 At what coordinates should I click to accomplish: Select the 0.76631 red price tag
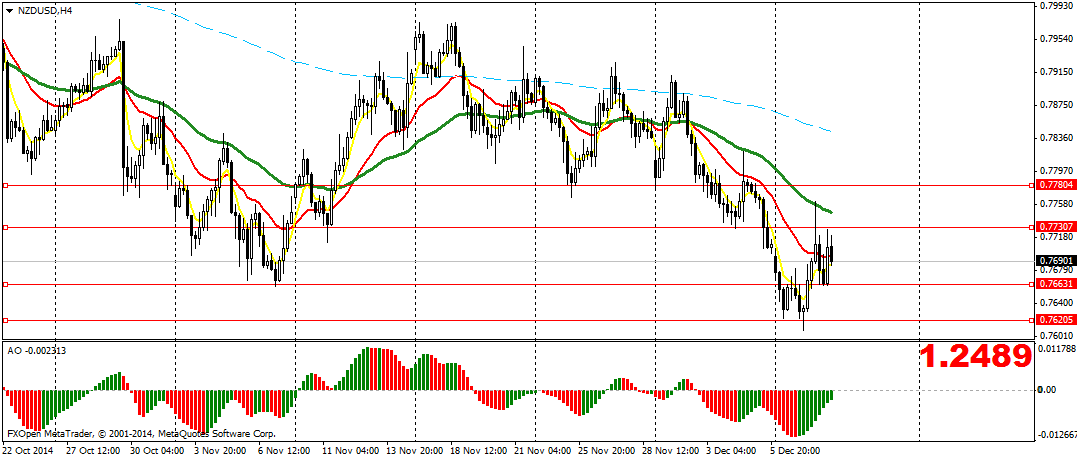(x=1055, y=284)
